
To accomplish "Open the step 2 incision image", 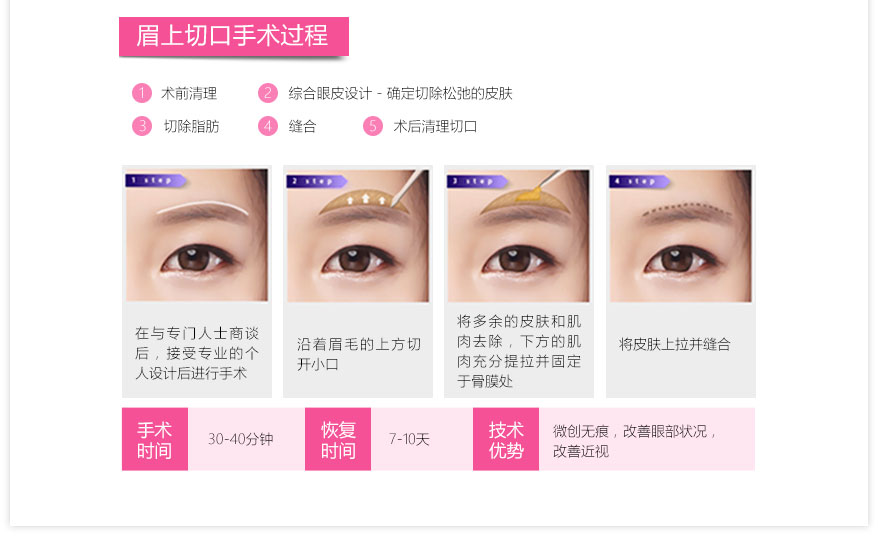I will pyautogui.click(x=358, y=236).
